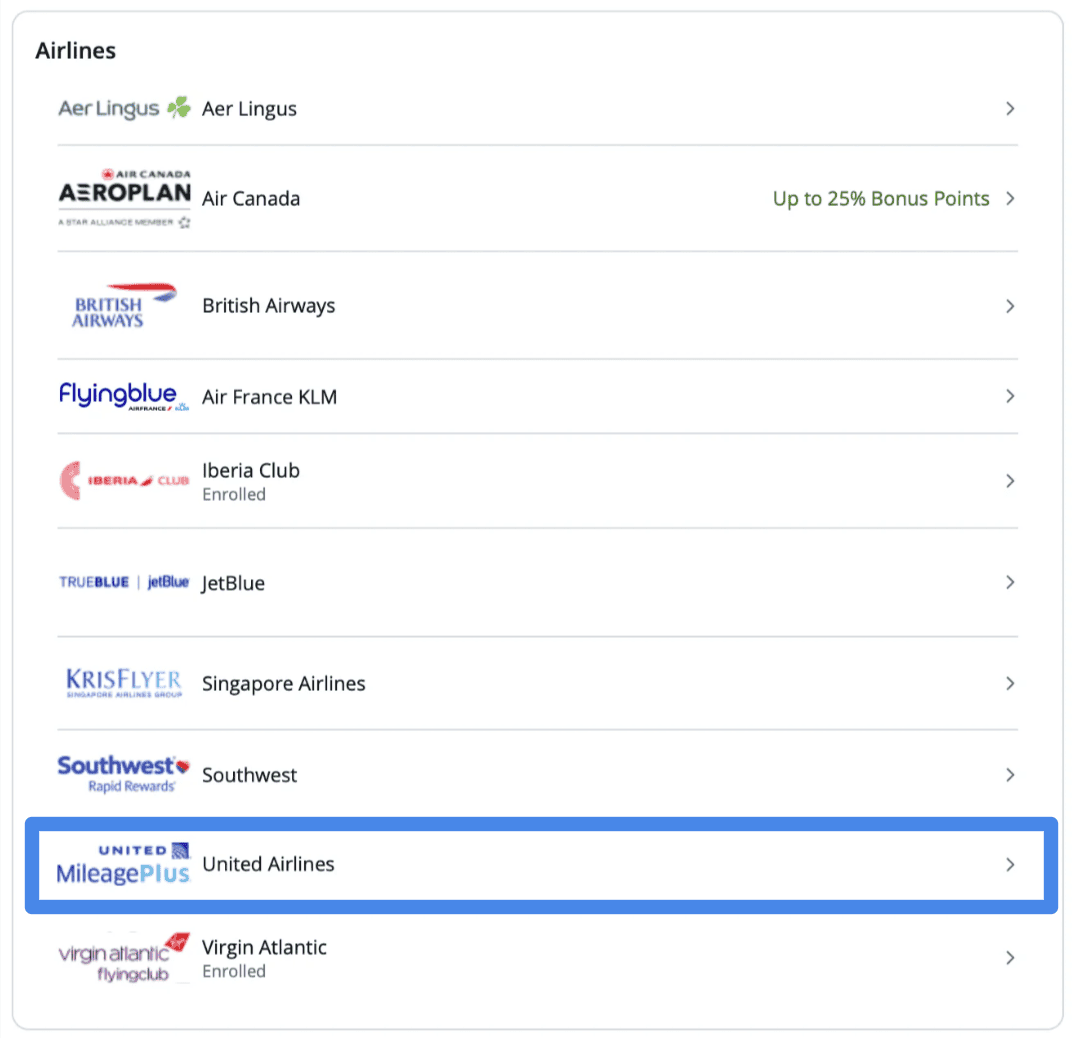Expand the Air Canada details chevron

[x=1010, y=198]
